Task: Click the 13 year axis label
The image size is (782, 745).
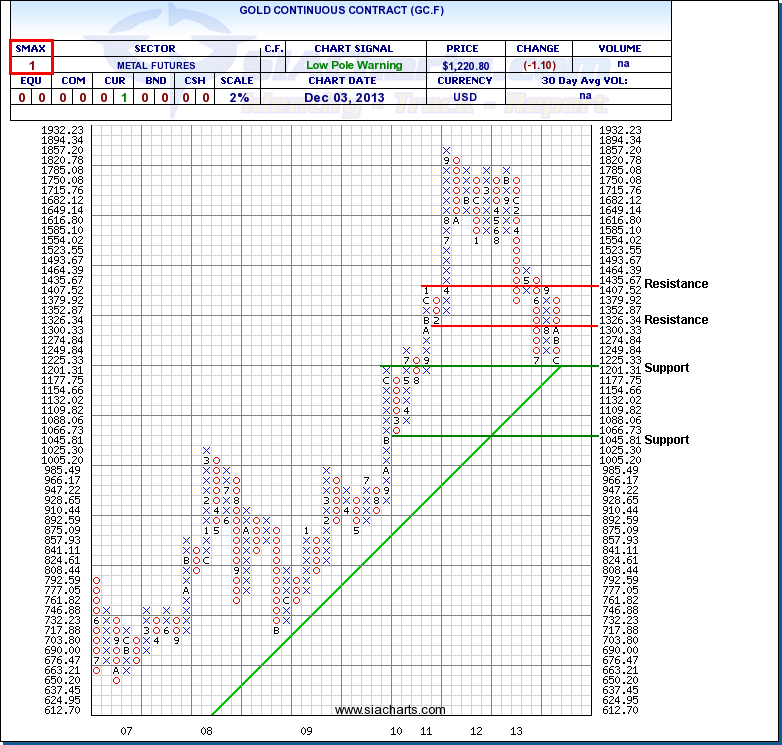Action: click(x=515, y=732)
